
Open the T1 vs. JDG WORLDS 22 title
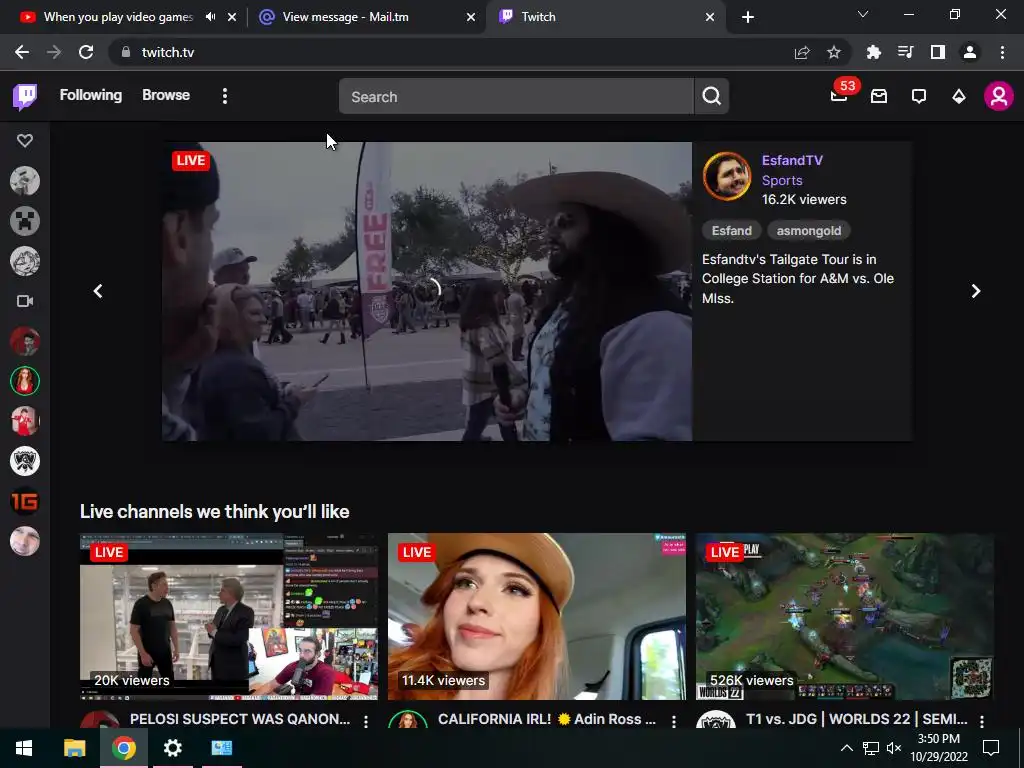point(857,719)
